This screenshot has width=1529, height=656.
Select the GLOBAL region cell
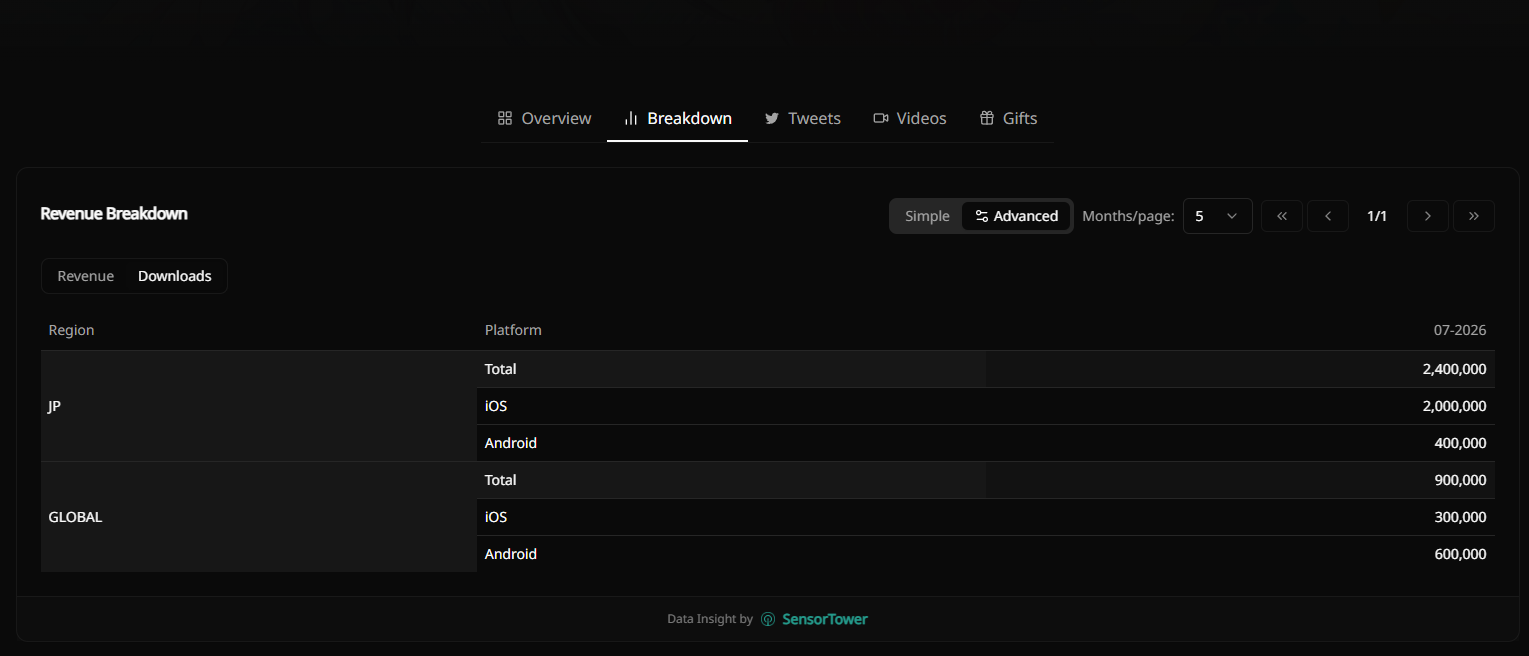tap(259, 517)
